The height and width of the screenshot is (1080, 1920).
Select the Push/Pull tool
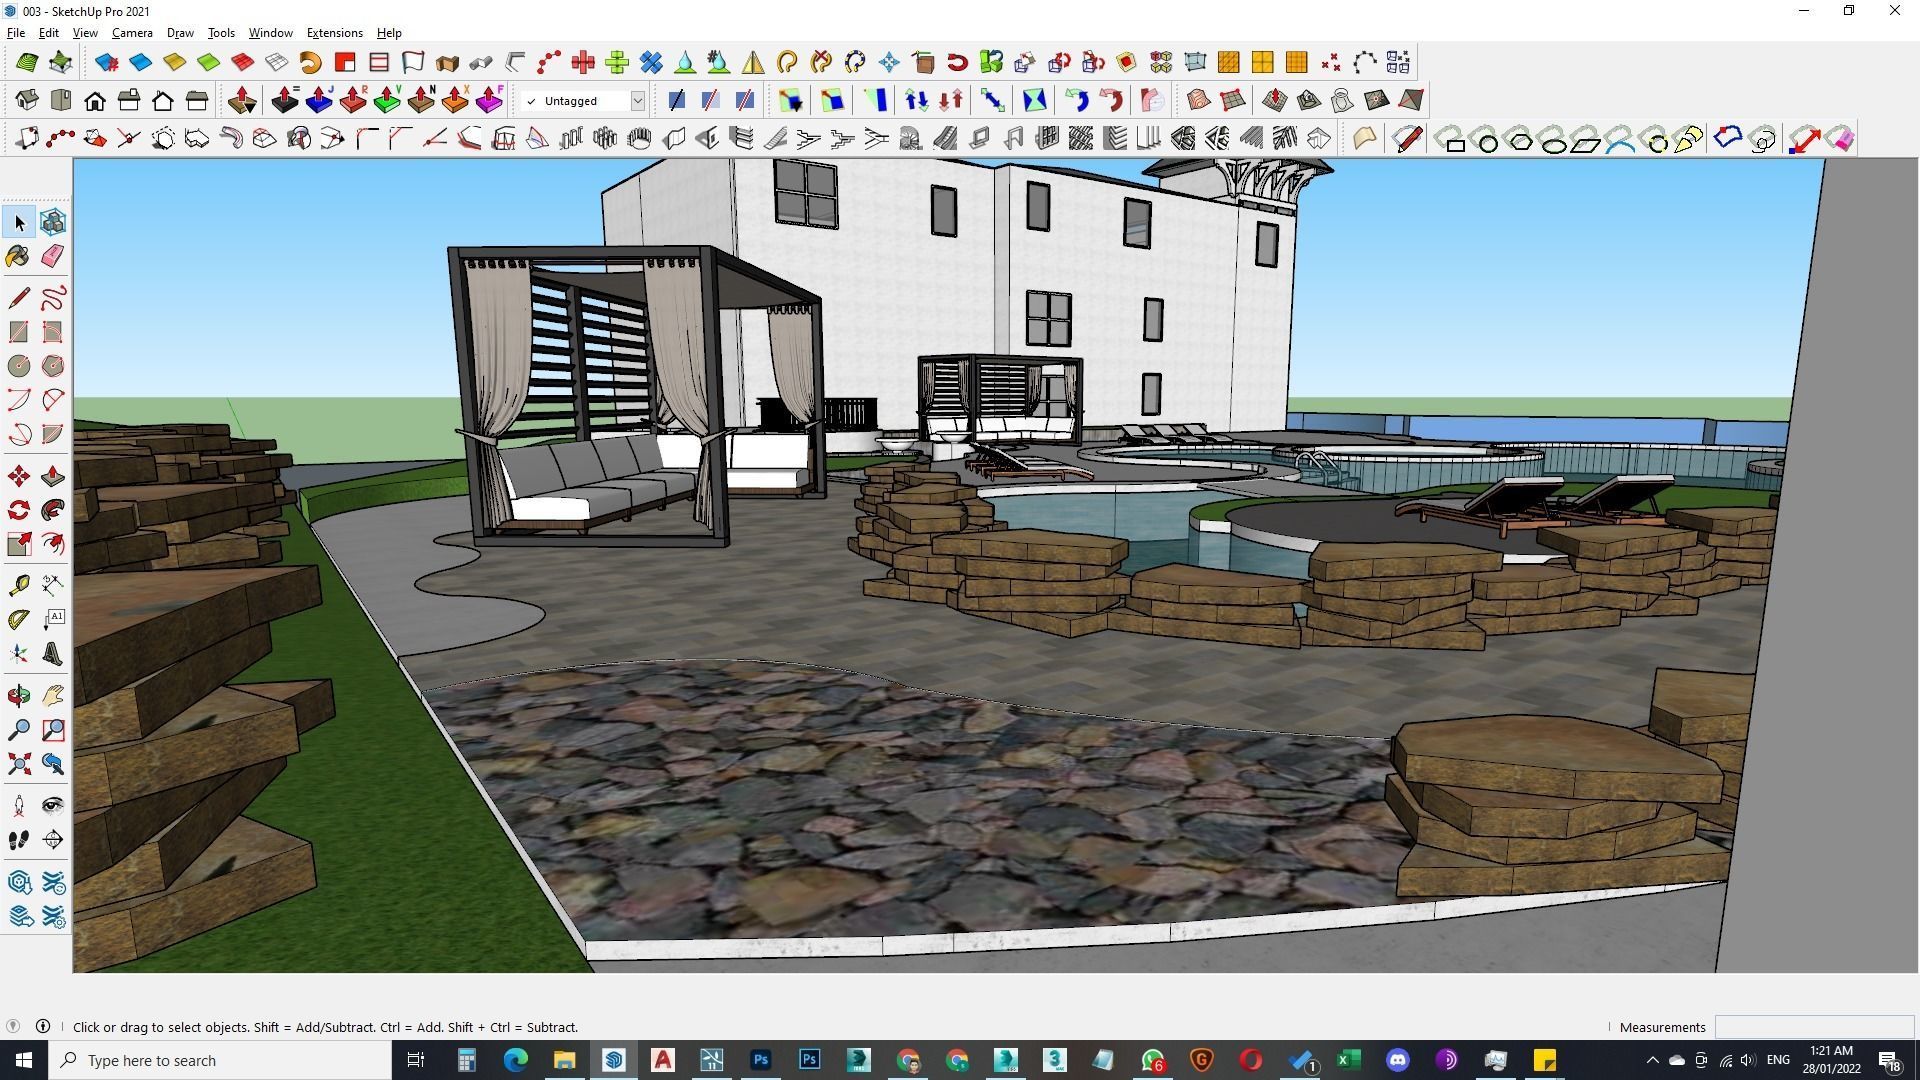point(53,476)
